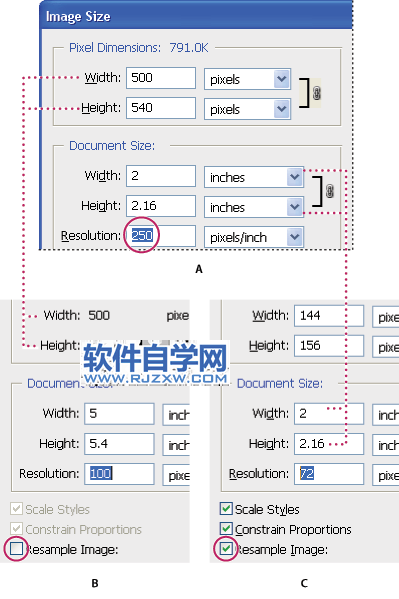Viewport: 399px width, 599px height.
Task: Open Resolution units dropdown in panel C
Action: tap(386, 475)
